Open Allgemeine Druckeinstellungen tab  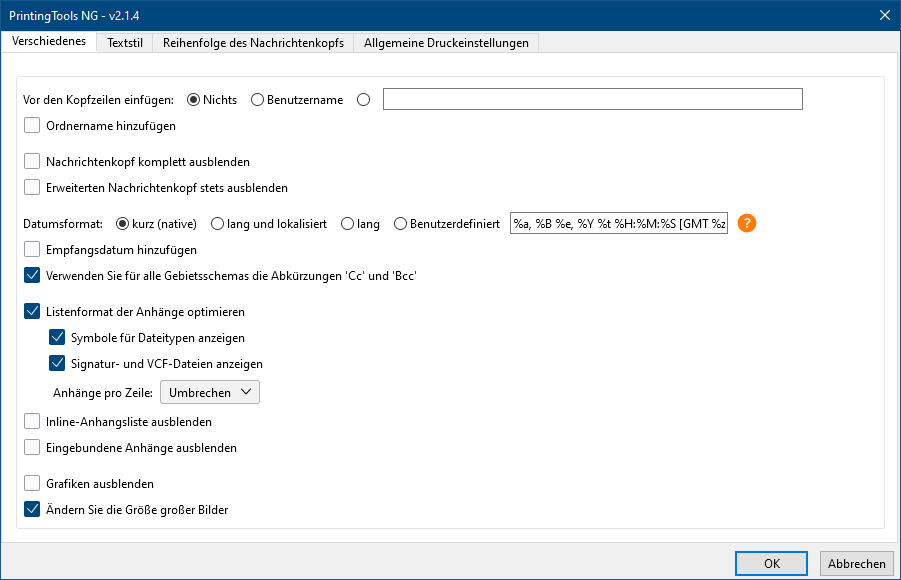click(x=446, y=43)
